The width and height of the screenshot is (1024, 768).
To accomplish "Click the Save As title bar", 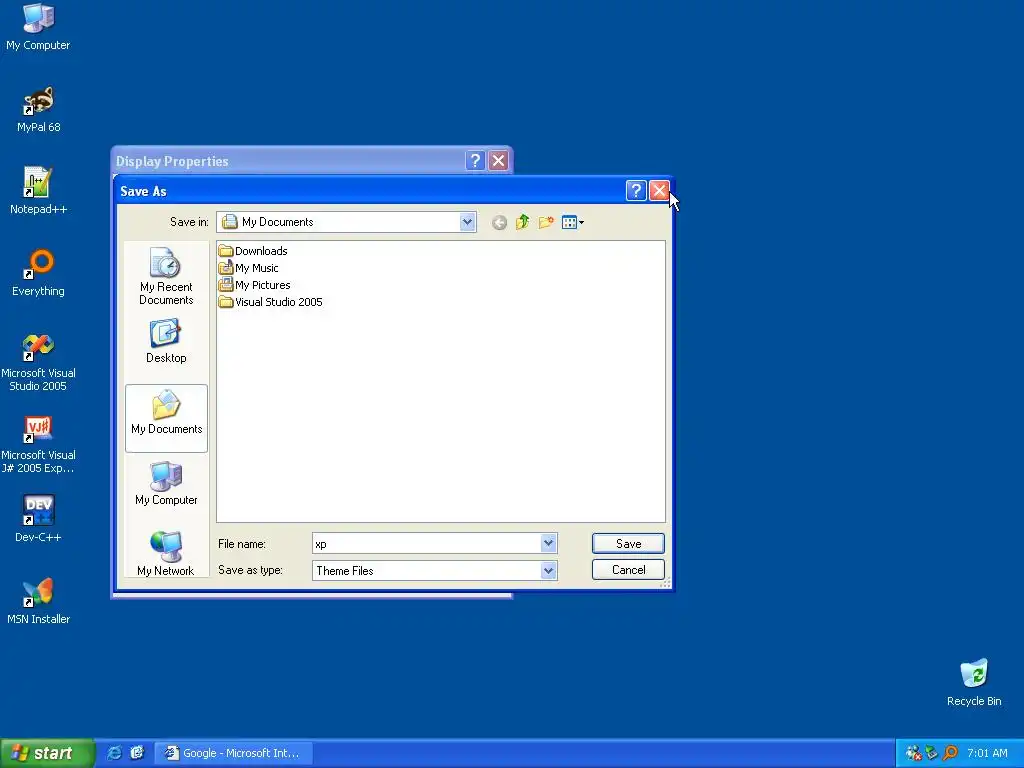I will (x=370, y=191).
